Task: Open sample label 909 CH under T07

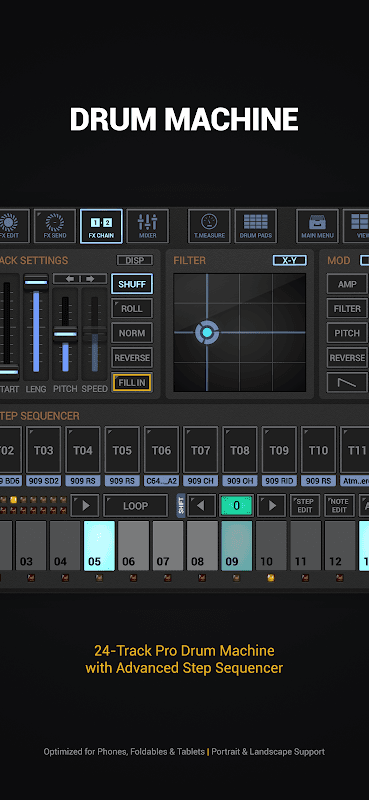Action: click(201, 481)
